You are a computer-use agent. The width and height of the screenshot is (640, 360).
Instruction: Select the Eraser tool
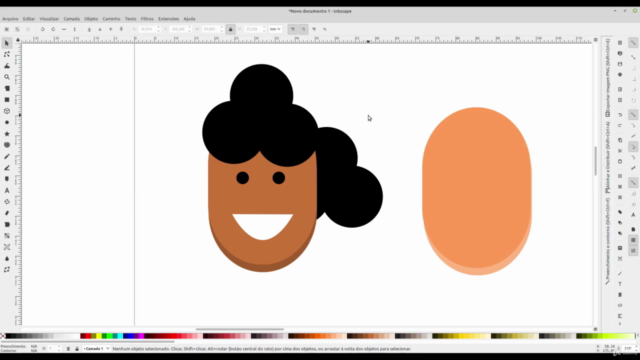7,213
